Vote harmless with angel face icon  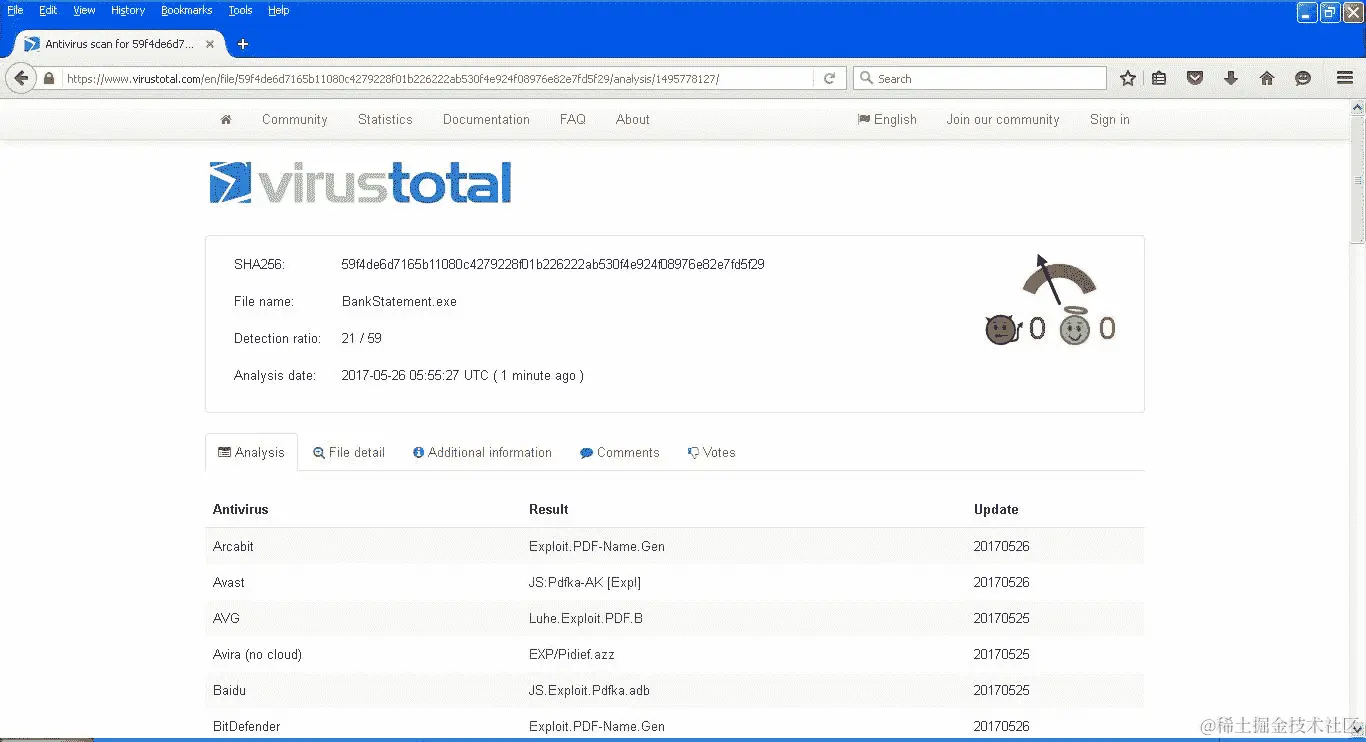pos(1075,326)
